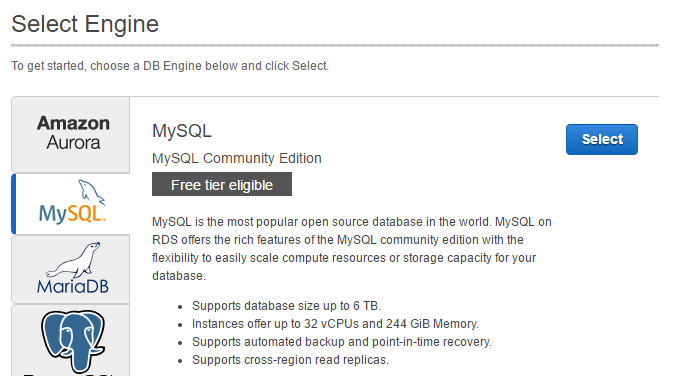
Task: Click the MariaDB wordmark in the sidebar
Action: (73, 286)
